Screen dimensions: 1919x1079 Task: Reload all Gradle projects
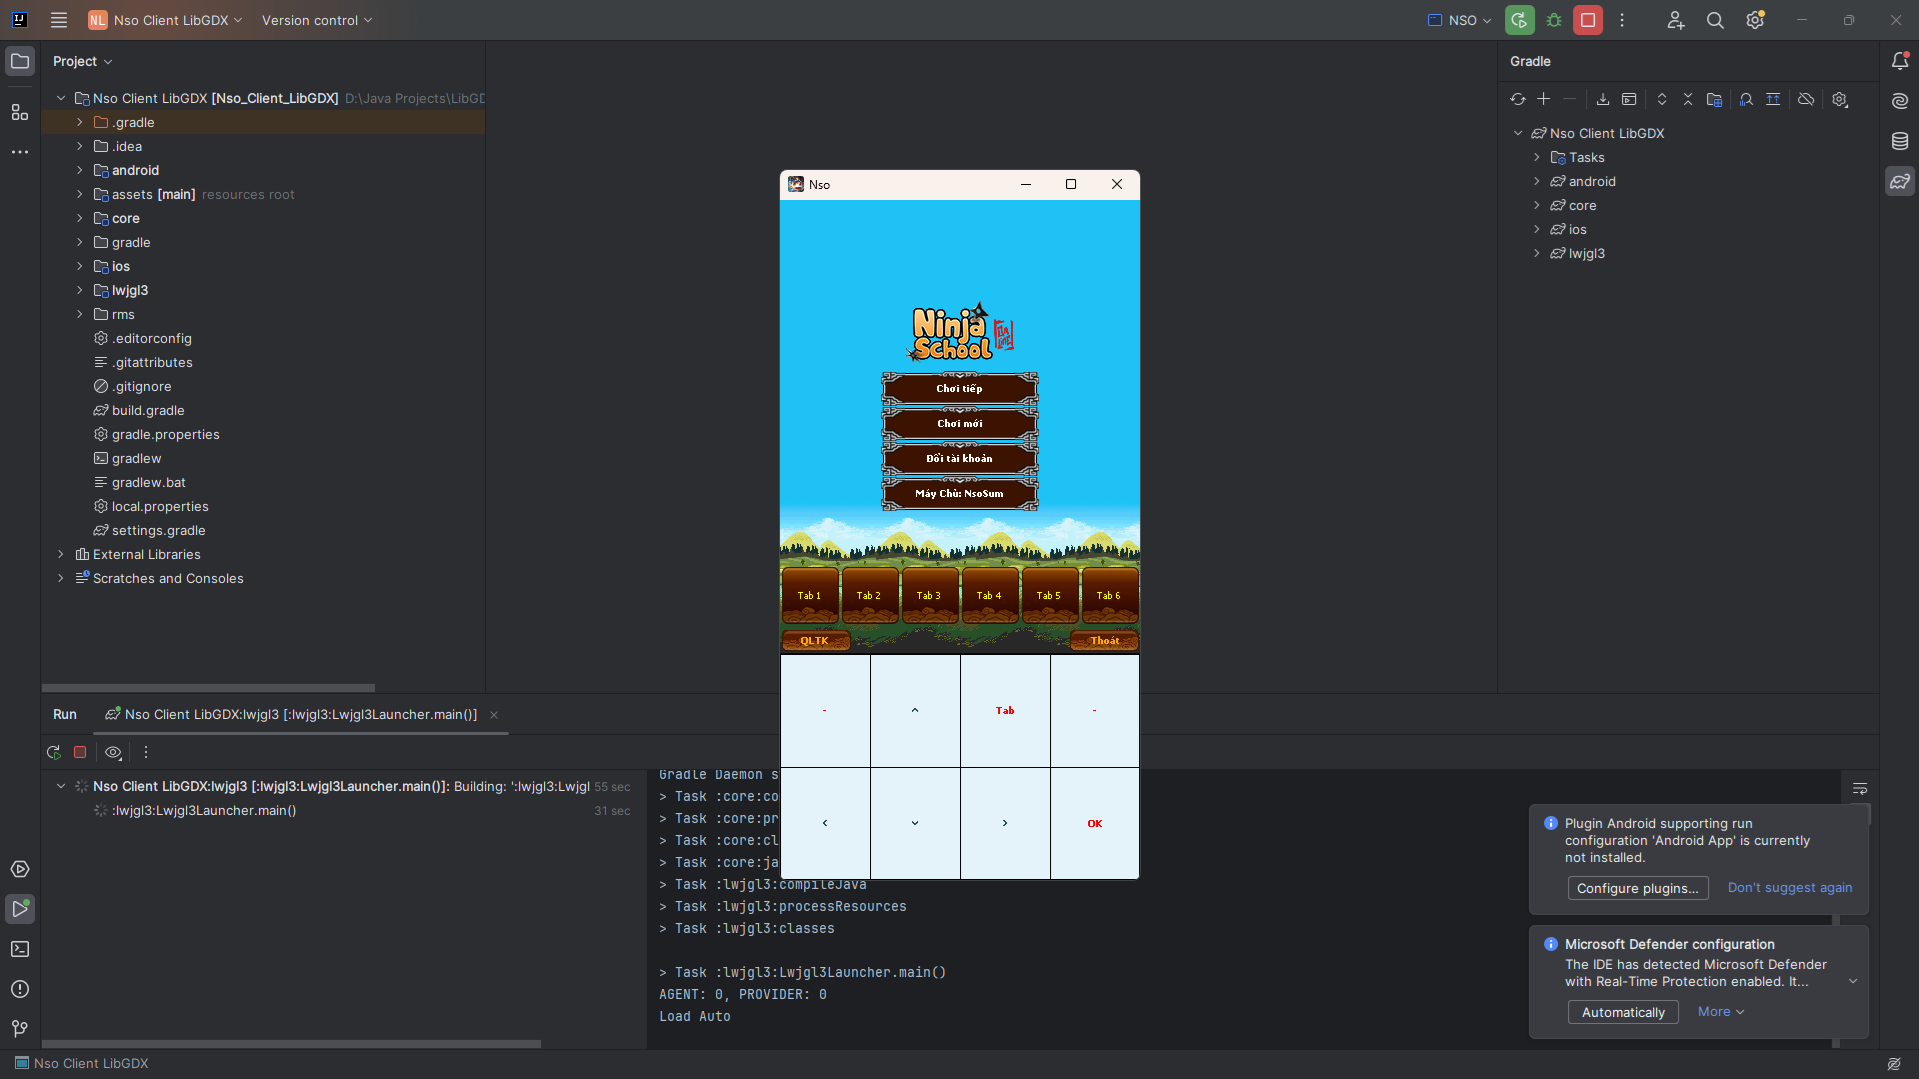pyautogui.click(x=1518, y=99)
